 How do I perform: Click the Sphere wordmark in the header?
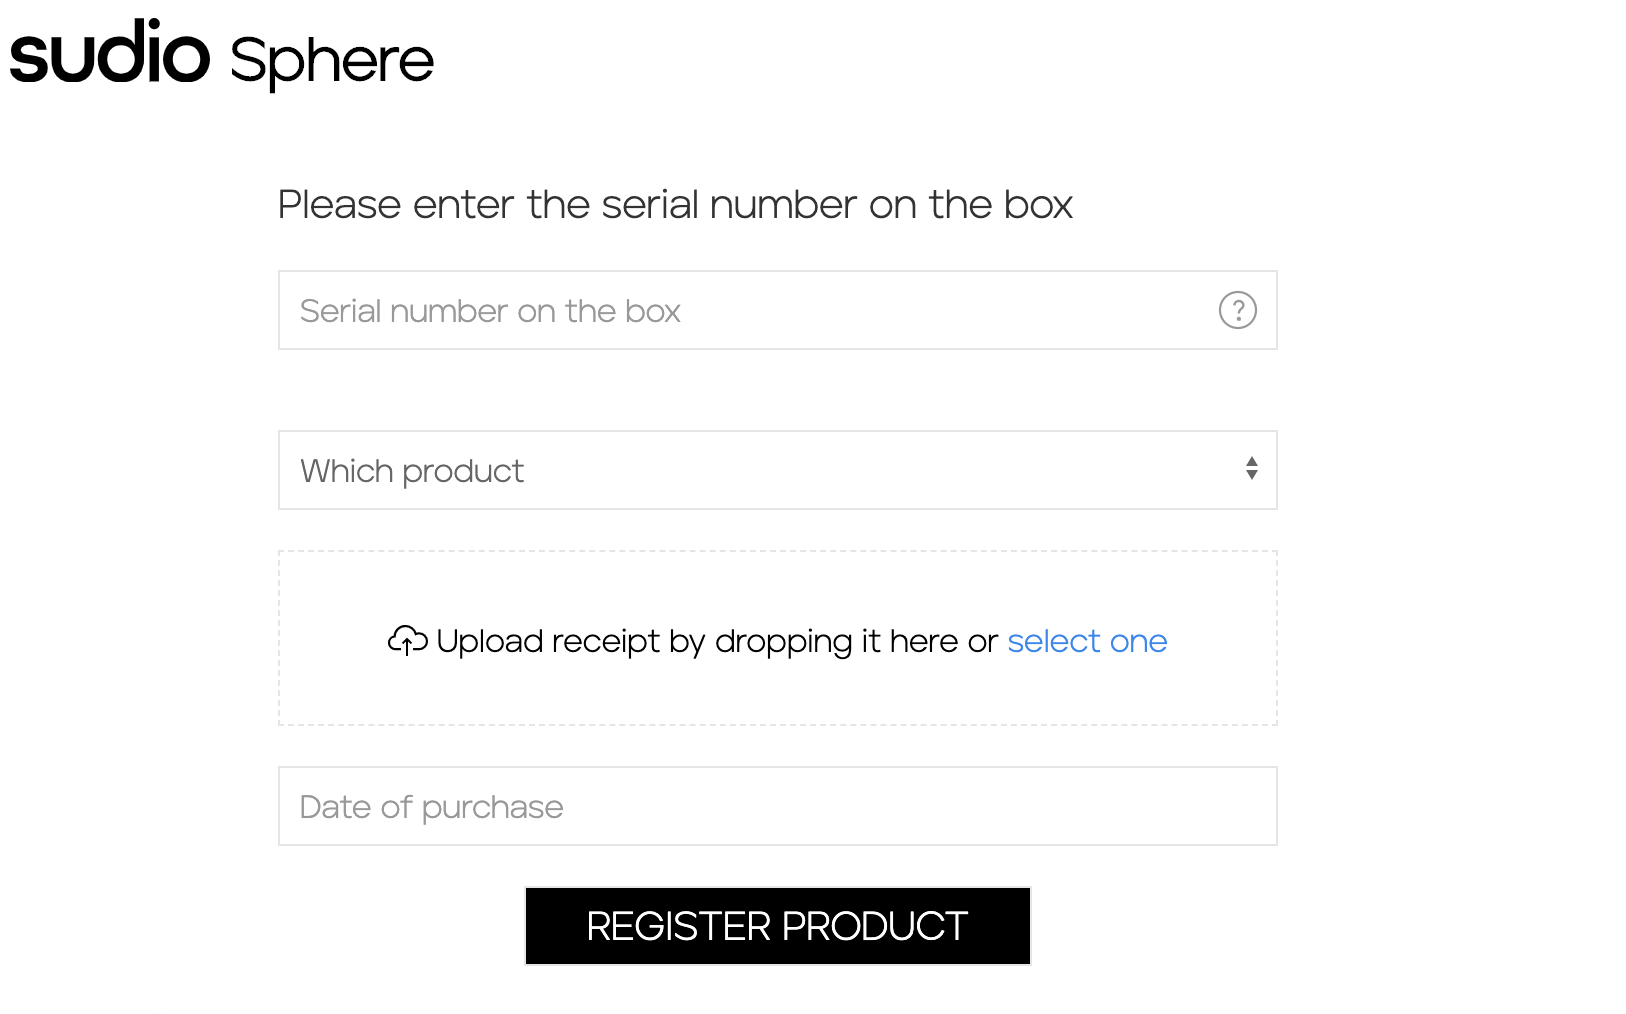point(332,61)
